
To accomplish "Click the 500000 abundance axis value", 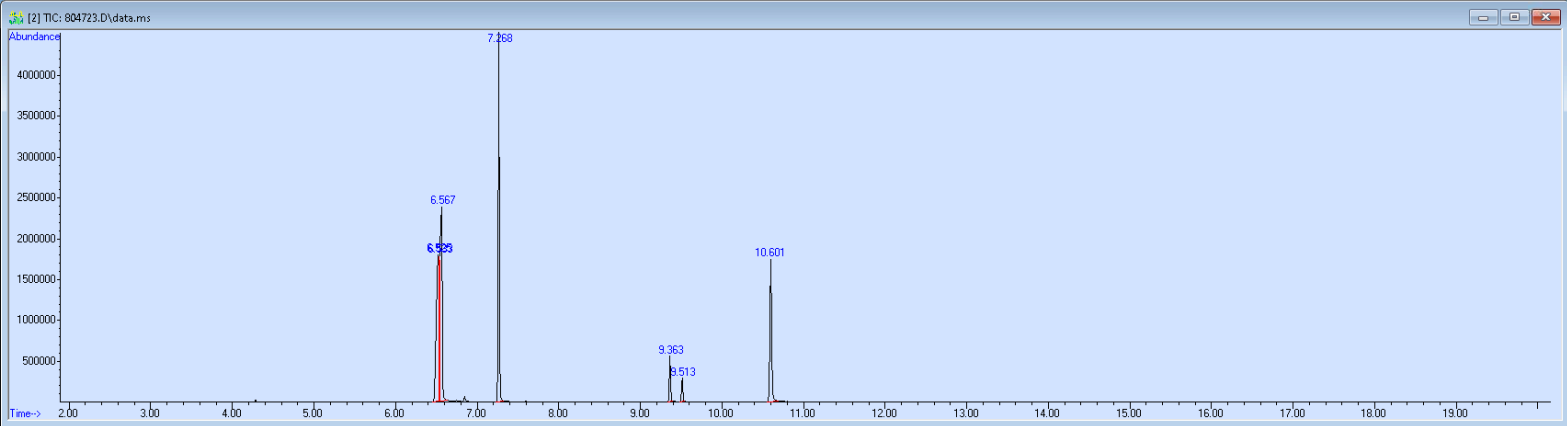I will tap(38, 361).
